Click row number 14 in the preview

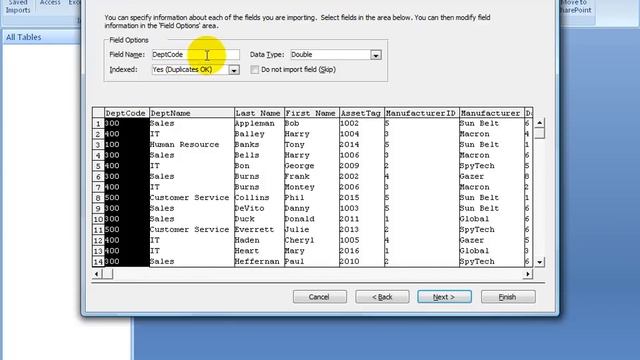click(98, 262)
